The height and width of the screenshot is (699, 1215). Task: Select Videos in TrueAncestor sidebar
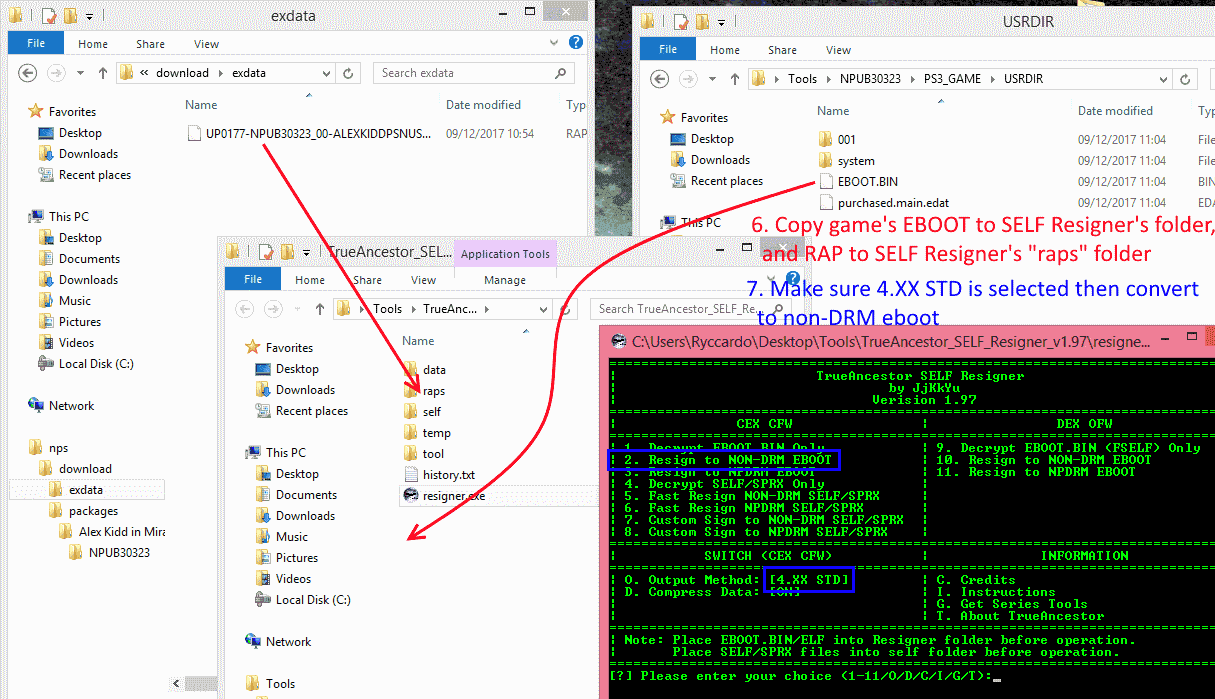coord(293,578)
